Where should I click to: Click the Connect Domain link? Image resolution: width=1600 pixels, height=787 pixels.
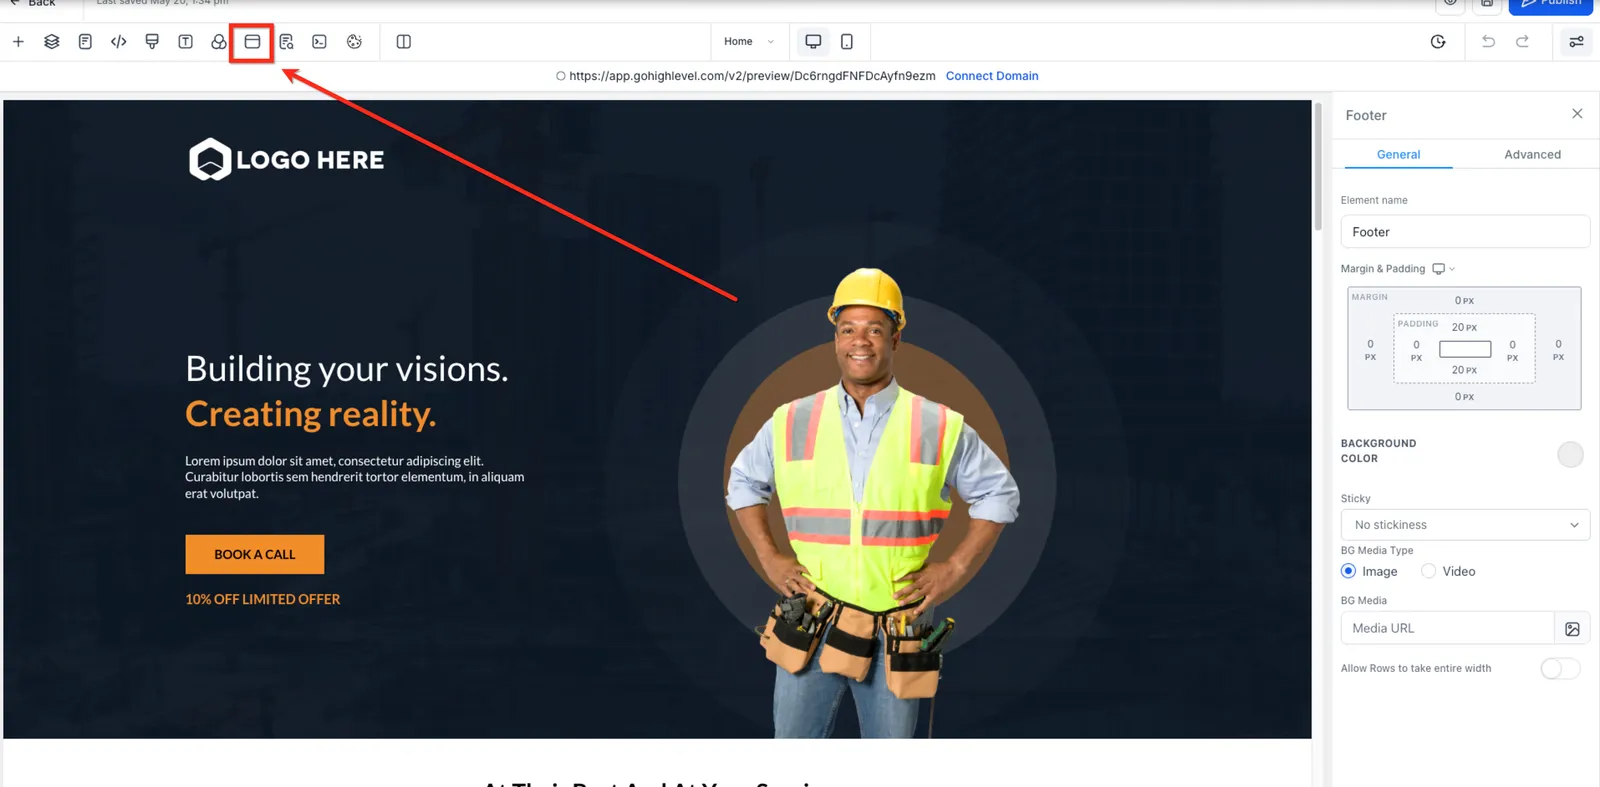pyautogui.click(x=992, y=76)
